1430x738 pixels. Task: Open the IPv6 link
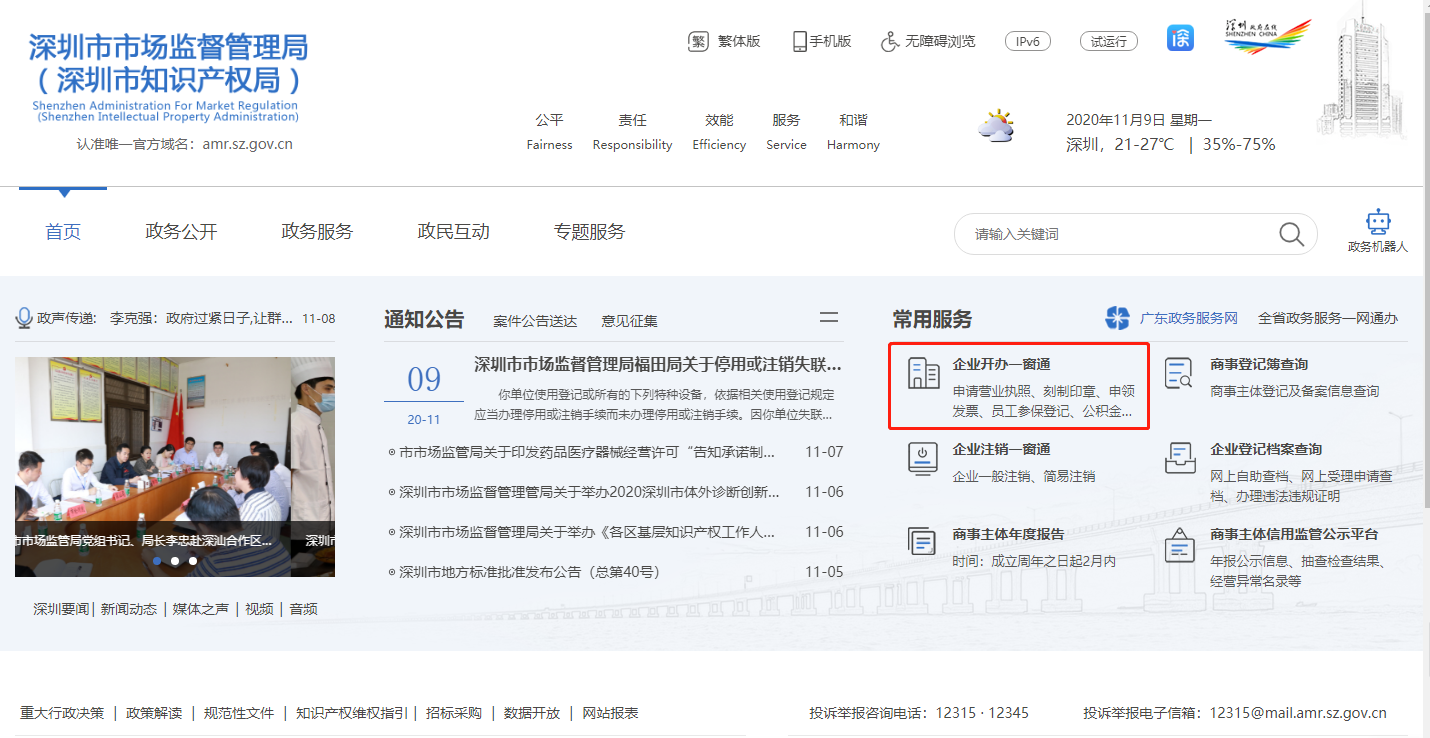point(1028,41)
